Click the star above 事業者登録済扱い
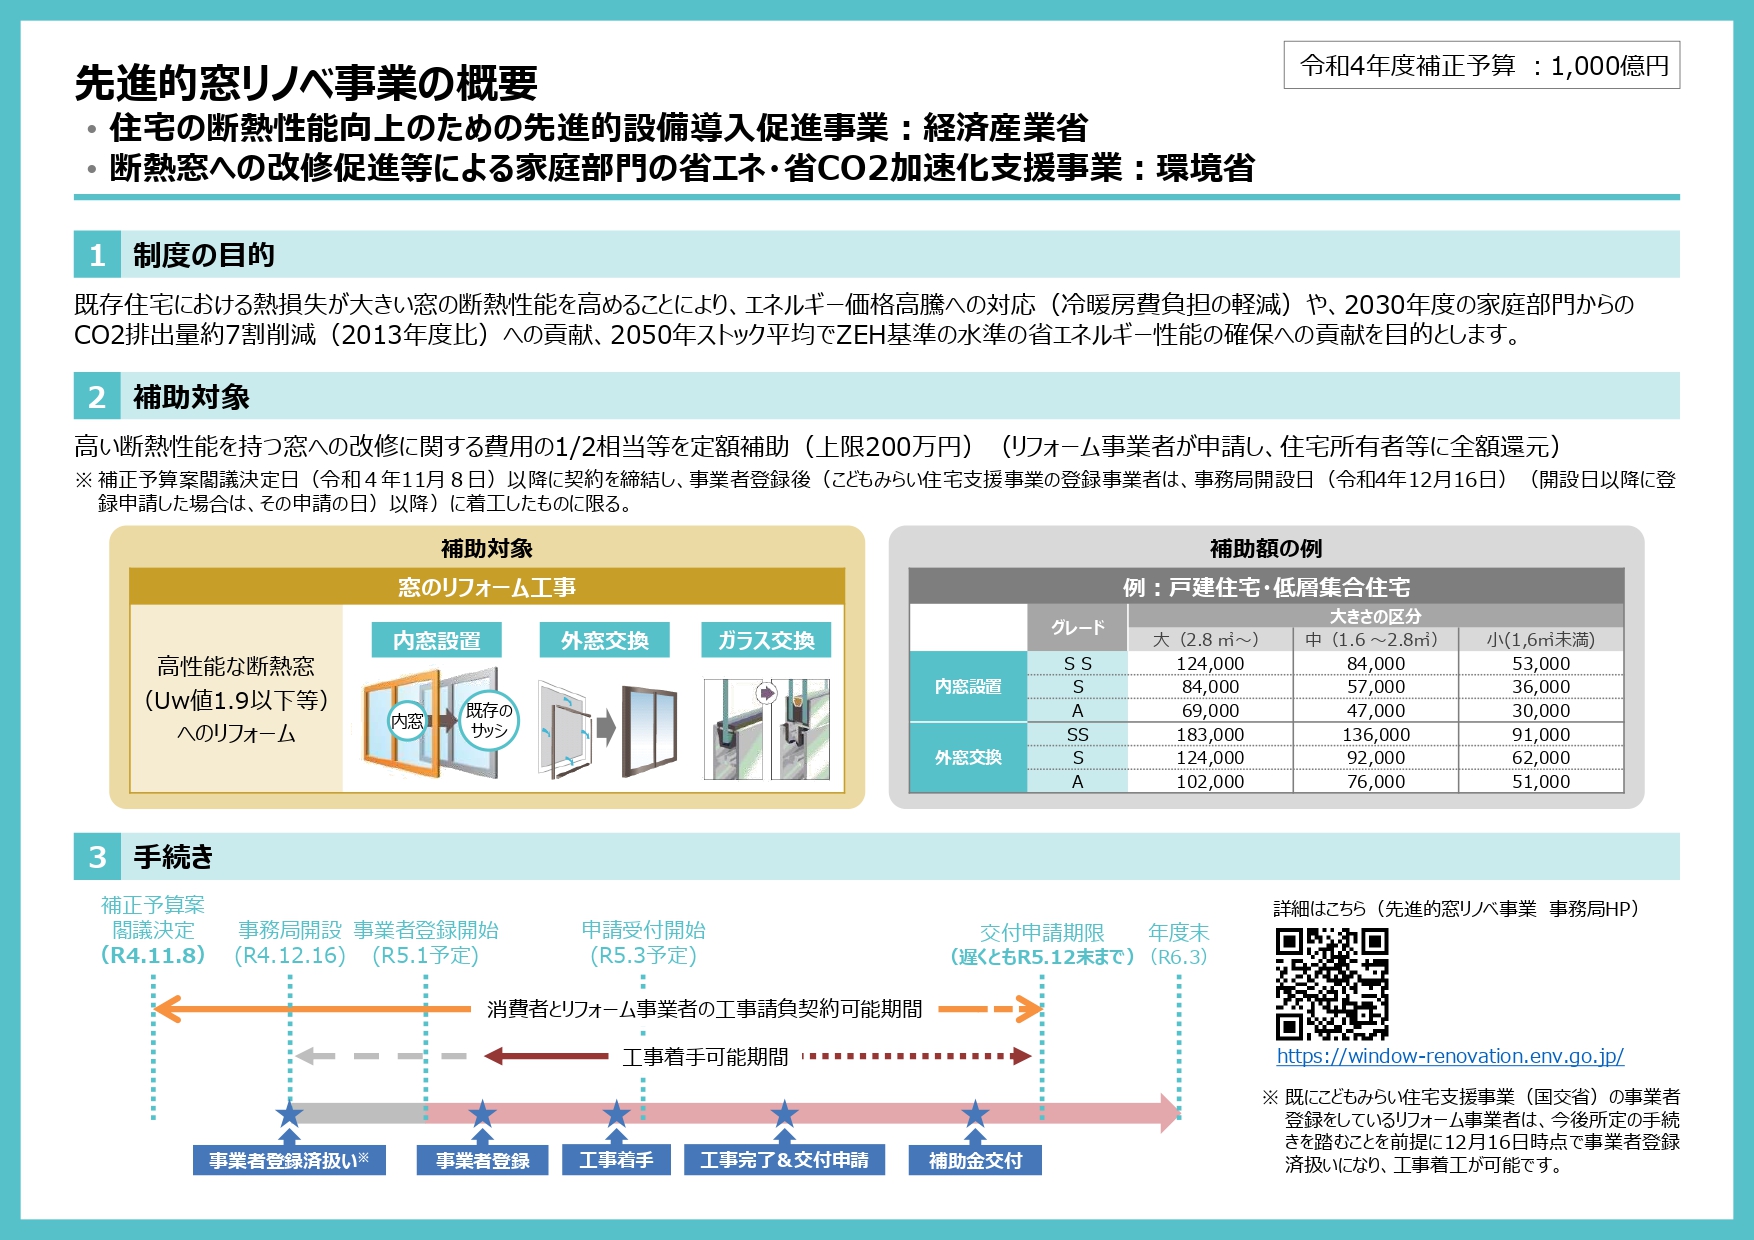 pos(289,1113)
